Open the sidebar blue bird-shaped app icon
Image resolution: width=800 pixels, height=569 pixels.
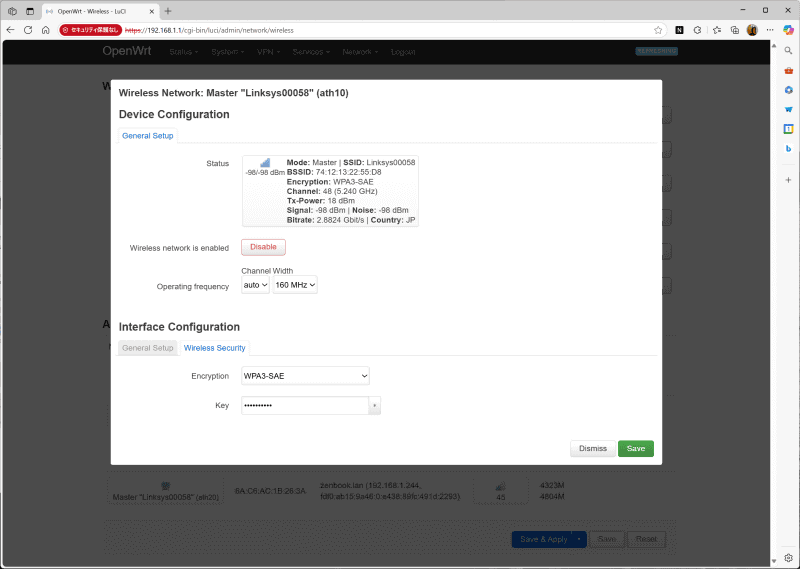pyautogui.click(x=788, y=109)
